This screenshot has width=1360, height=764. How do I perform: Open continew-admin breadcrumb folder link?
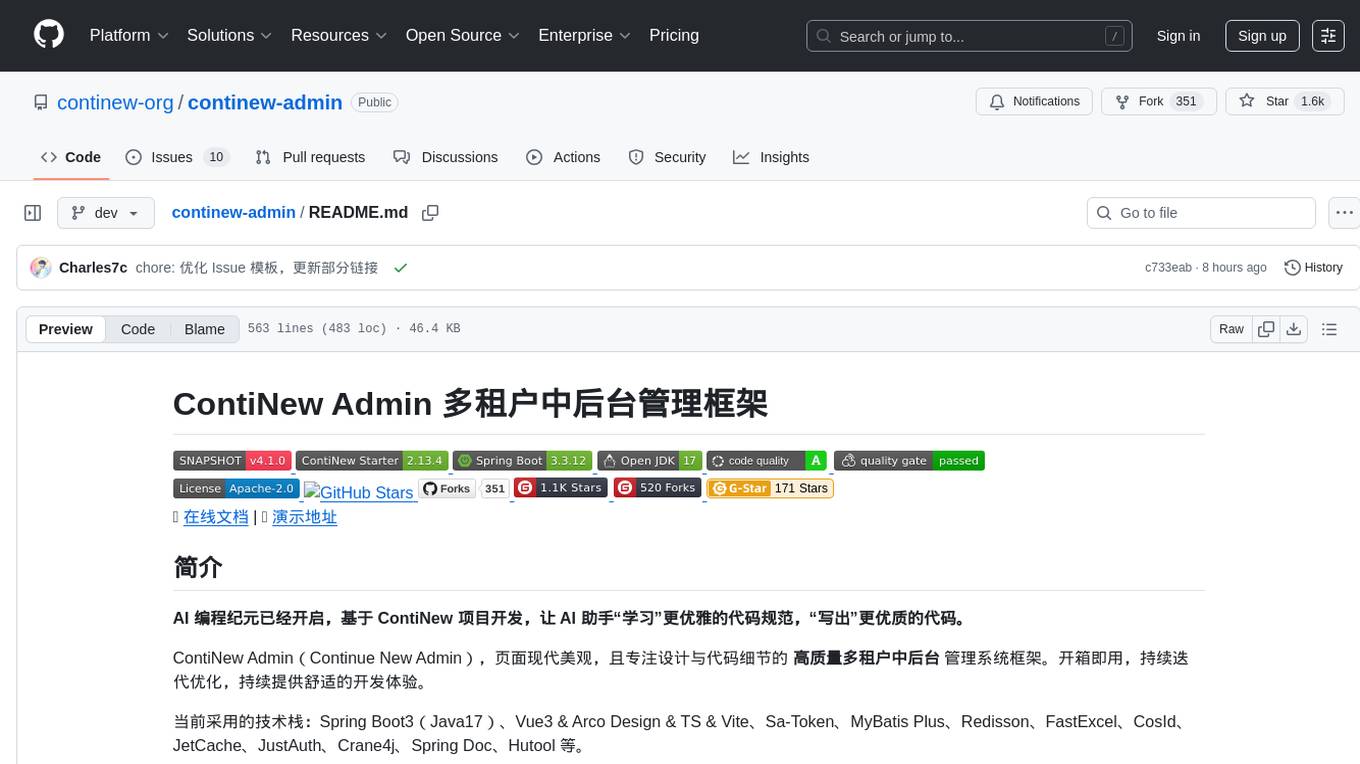tap(233, 213)
